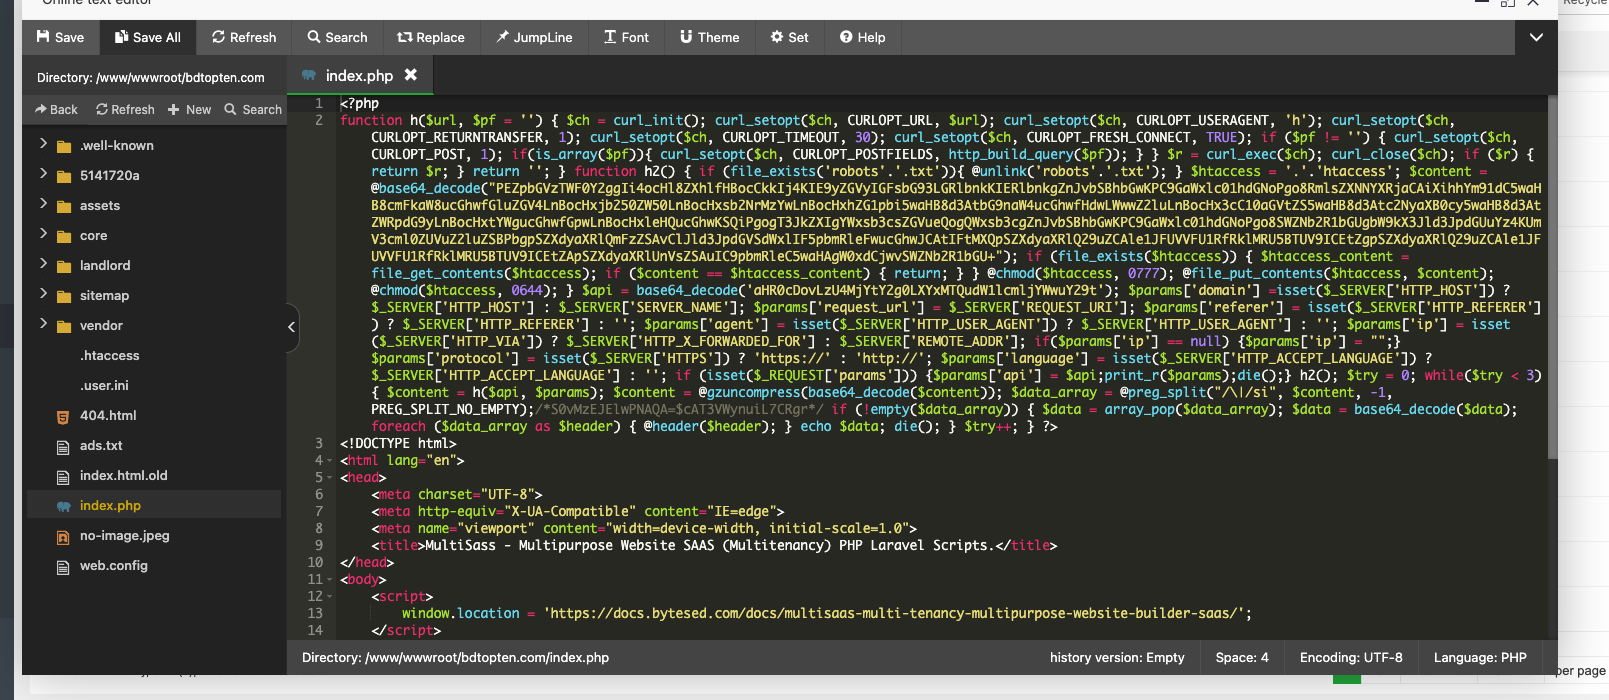Refresh the file tree panel

(125, 109)
